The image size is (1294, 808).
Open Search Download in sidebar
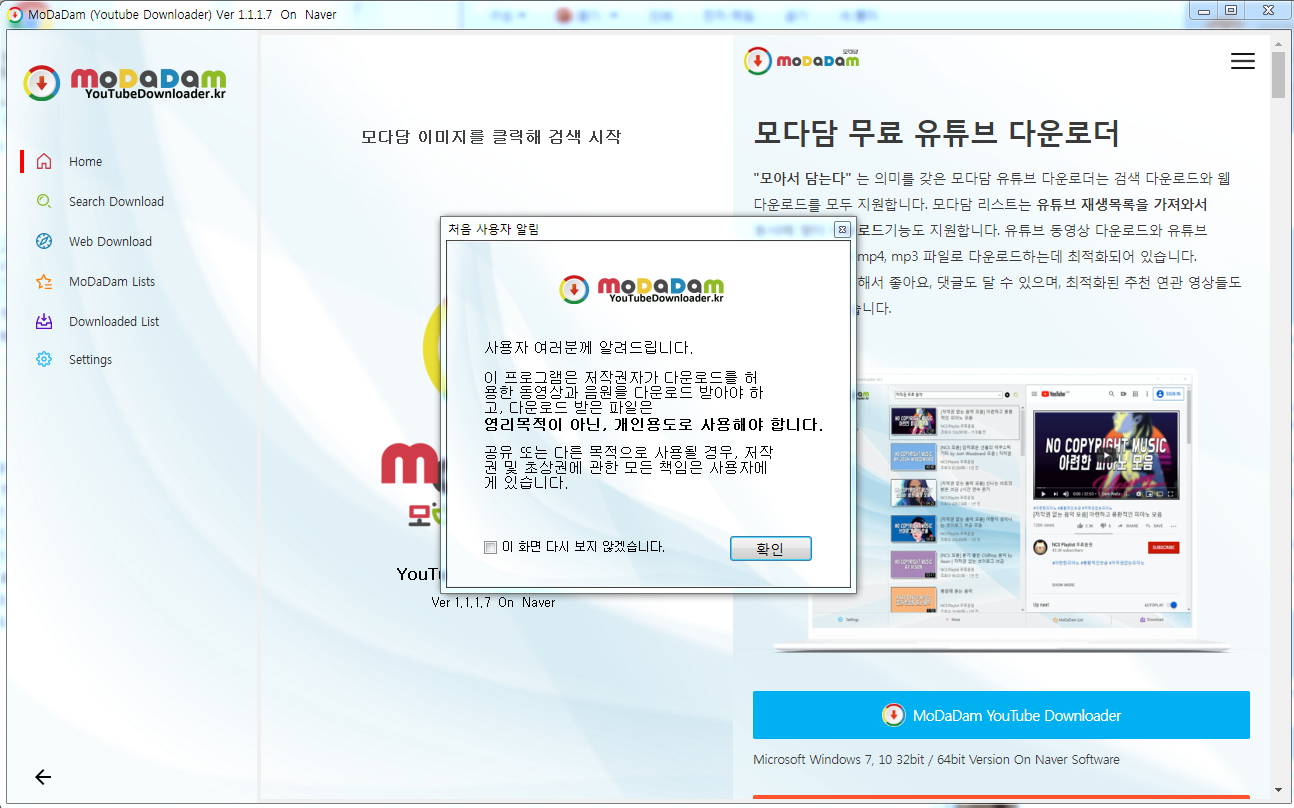[116, 201]
